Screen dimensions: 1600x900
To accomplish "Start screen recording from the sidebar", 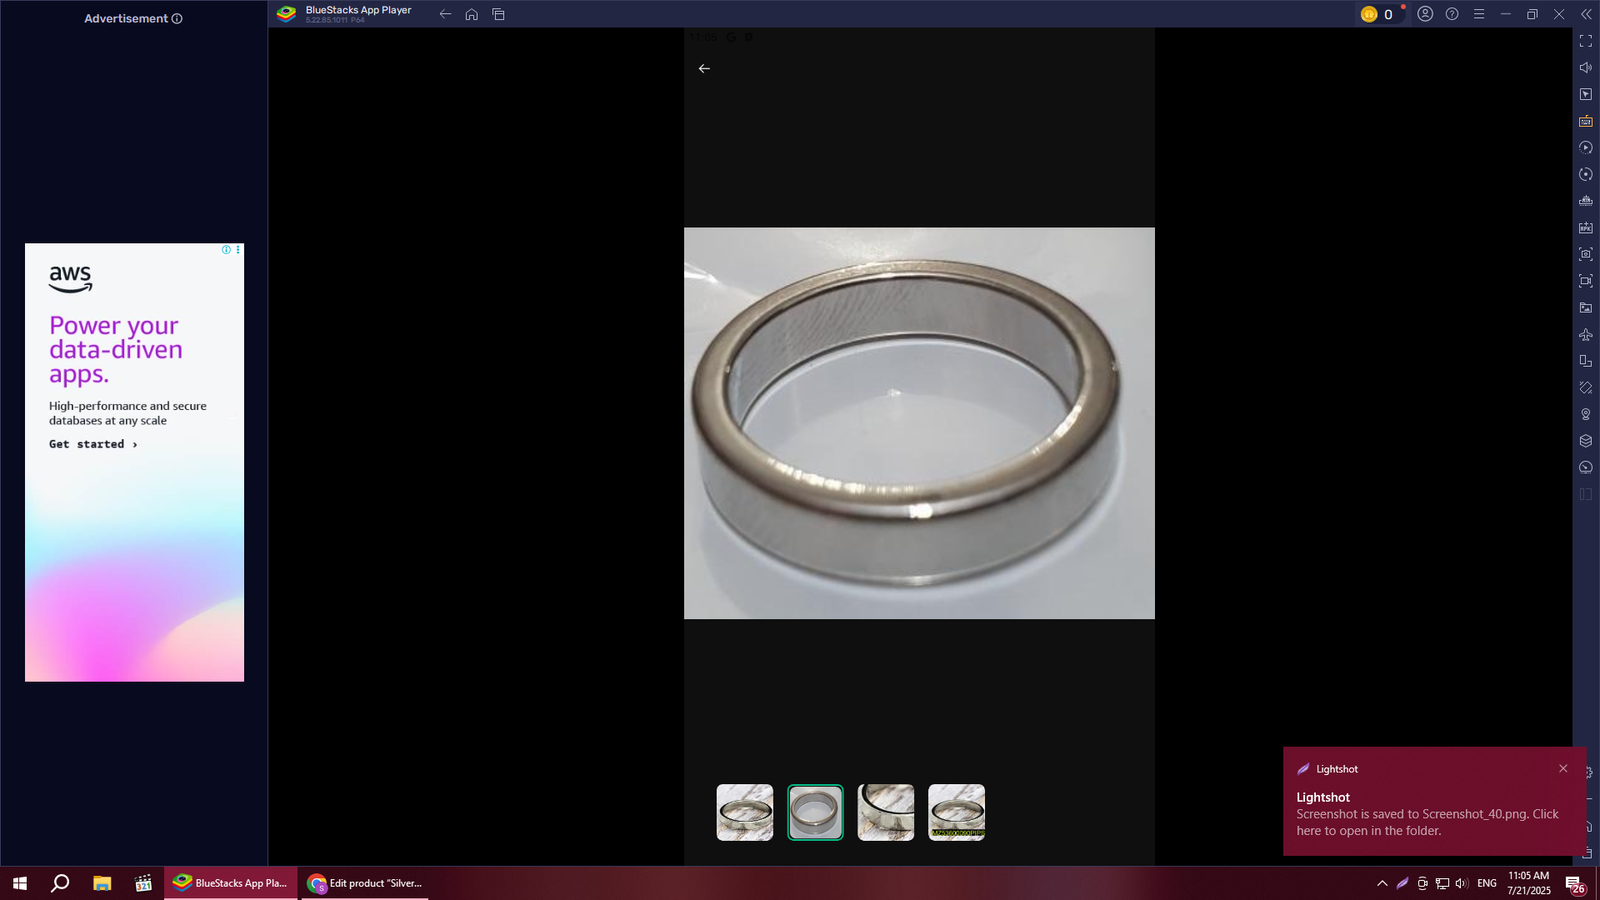I will point(1585,281).
